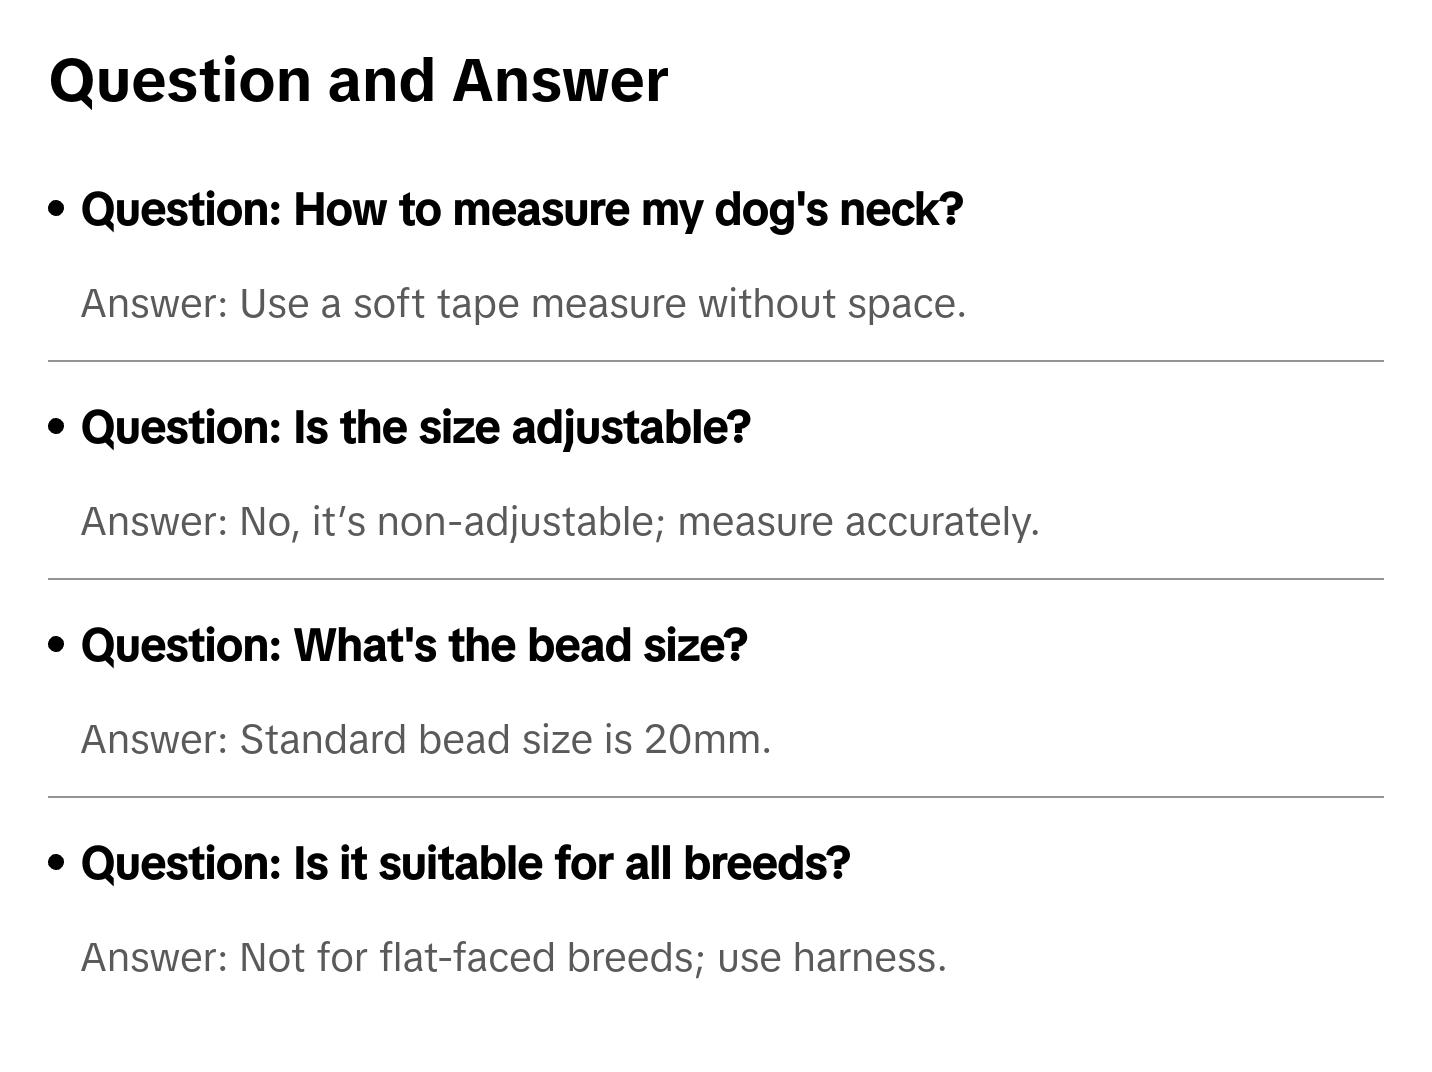The image size is (1432, 1072).
Task: Click the bullet beside the bead size question
Action: (x=57, y=645)
